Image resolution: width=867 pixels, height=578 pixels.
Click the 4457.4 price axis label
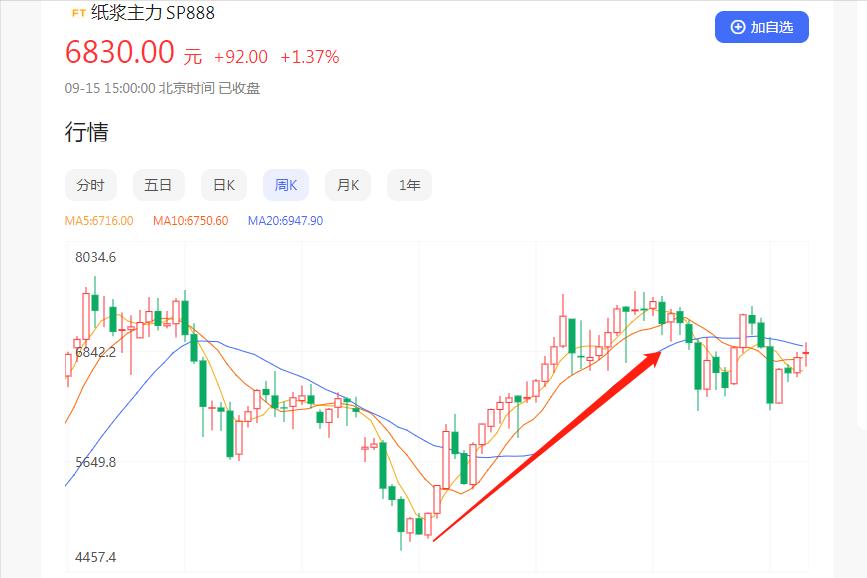click(x=96, y=557)
